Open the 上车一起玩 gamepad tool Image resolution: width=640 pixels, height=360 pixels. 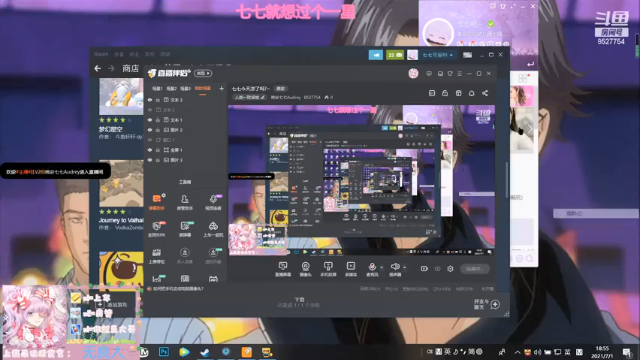[x=213, y=229]
